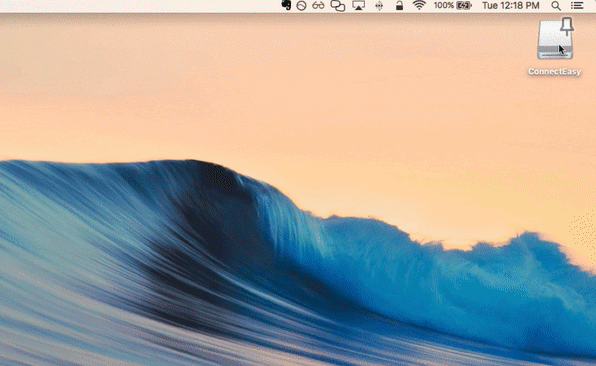Click the 100% battery percentage text
The height and width of the screenshot is (366, 596).
coord(444,6)
